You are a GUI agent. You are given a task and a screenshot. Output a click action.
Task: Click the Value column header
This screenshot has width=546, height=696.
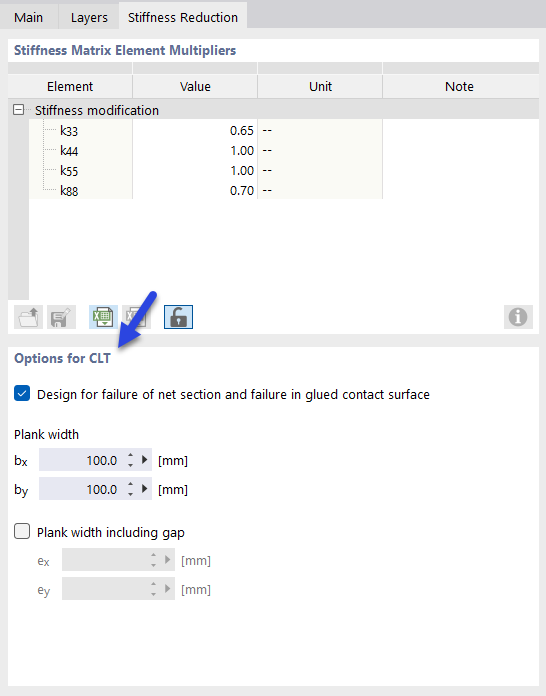point(195,86)
